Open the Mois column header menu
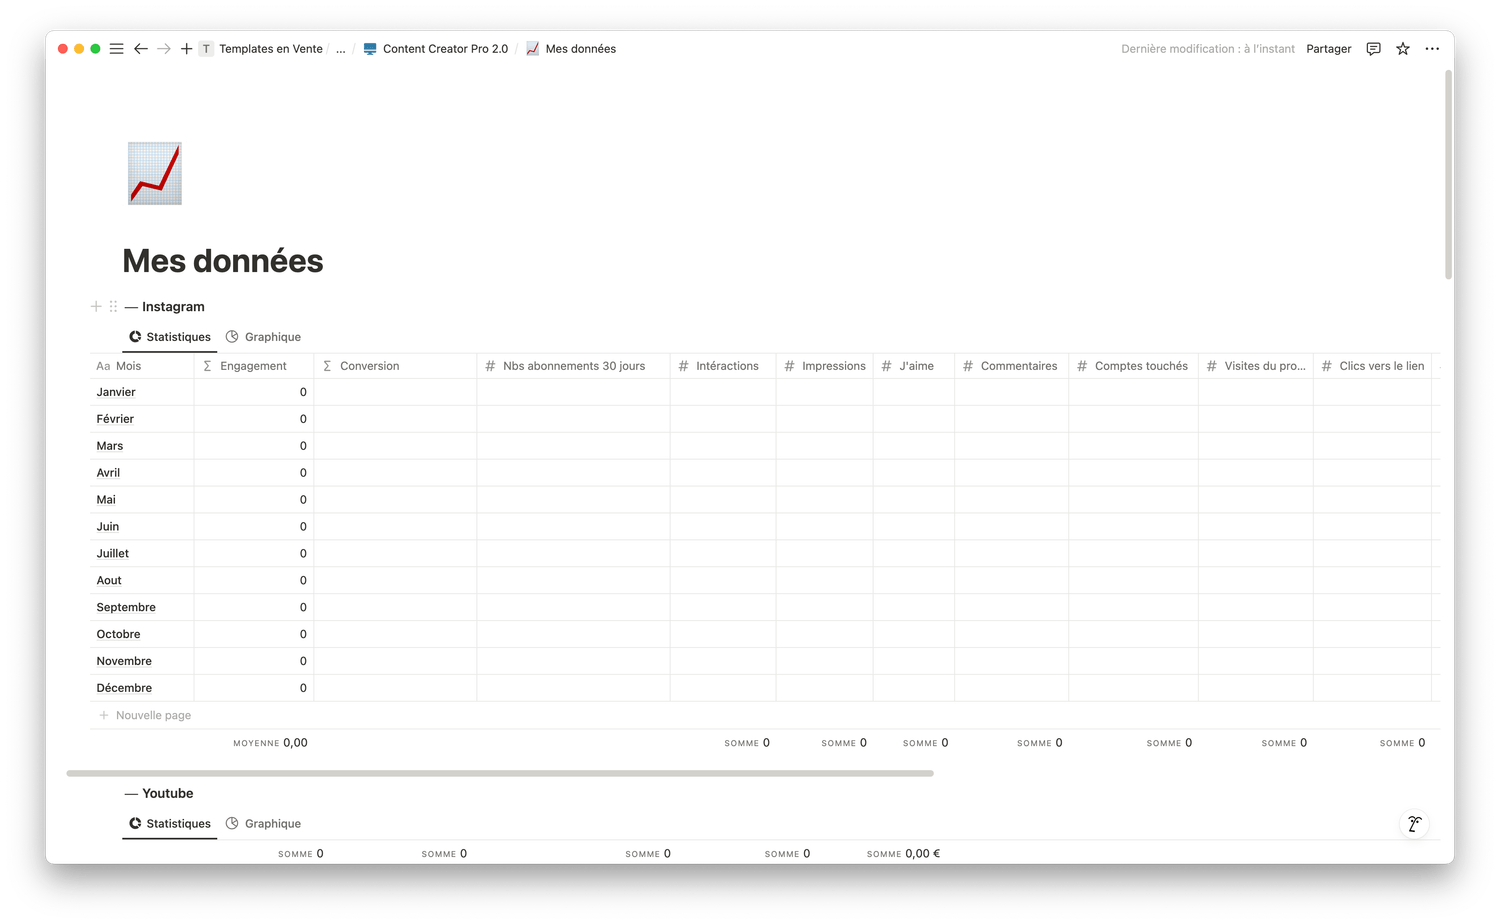Viewport: 1500px width, 924px height. click(142, 366)
